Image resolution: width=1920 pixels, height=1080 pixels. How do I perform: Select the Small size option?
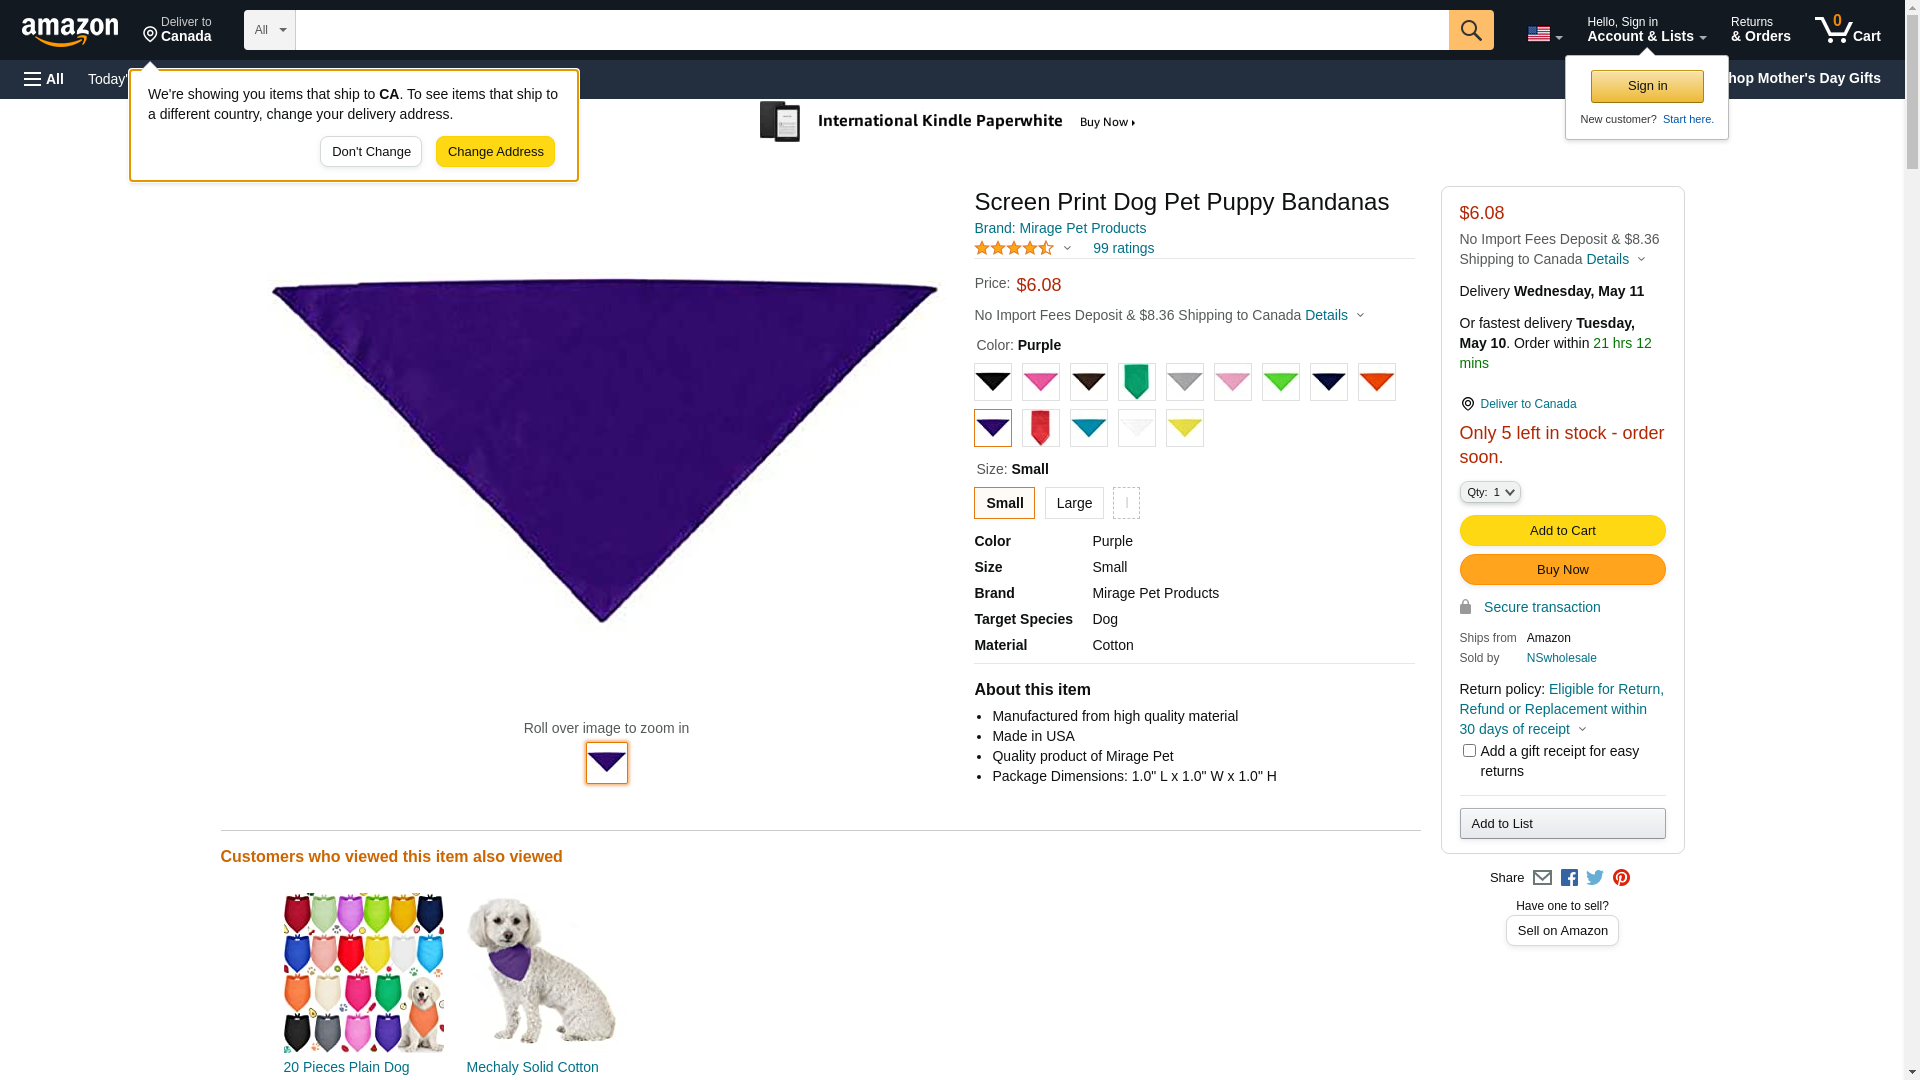click(1004, 503)
